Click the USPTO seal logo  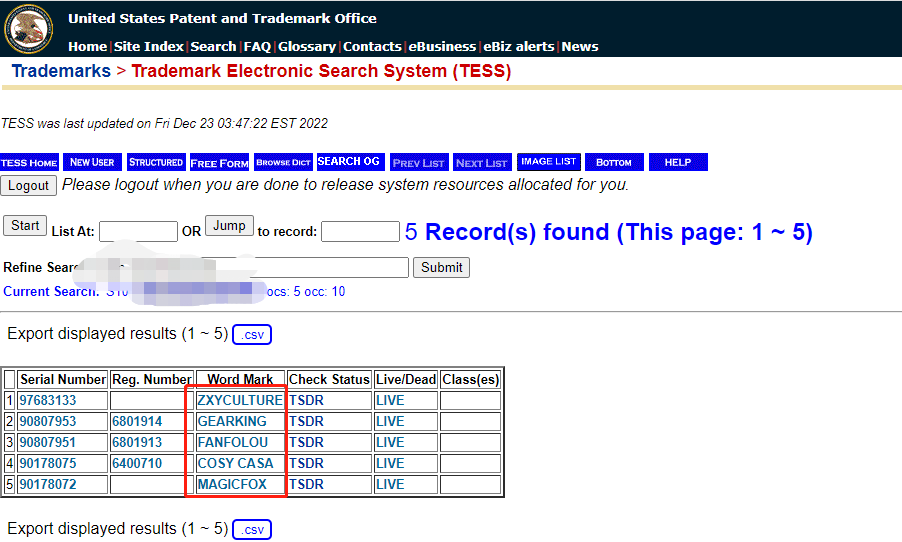[x=29, y=28]
